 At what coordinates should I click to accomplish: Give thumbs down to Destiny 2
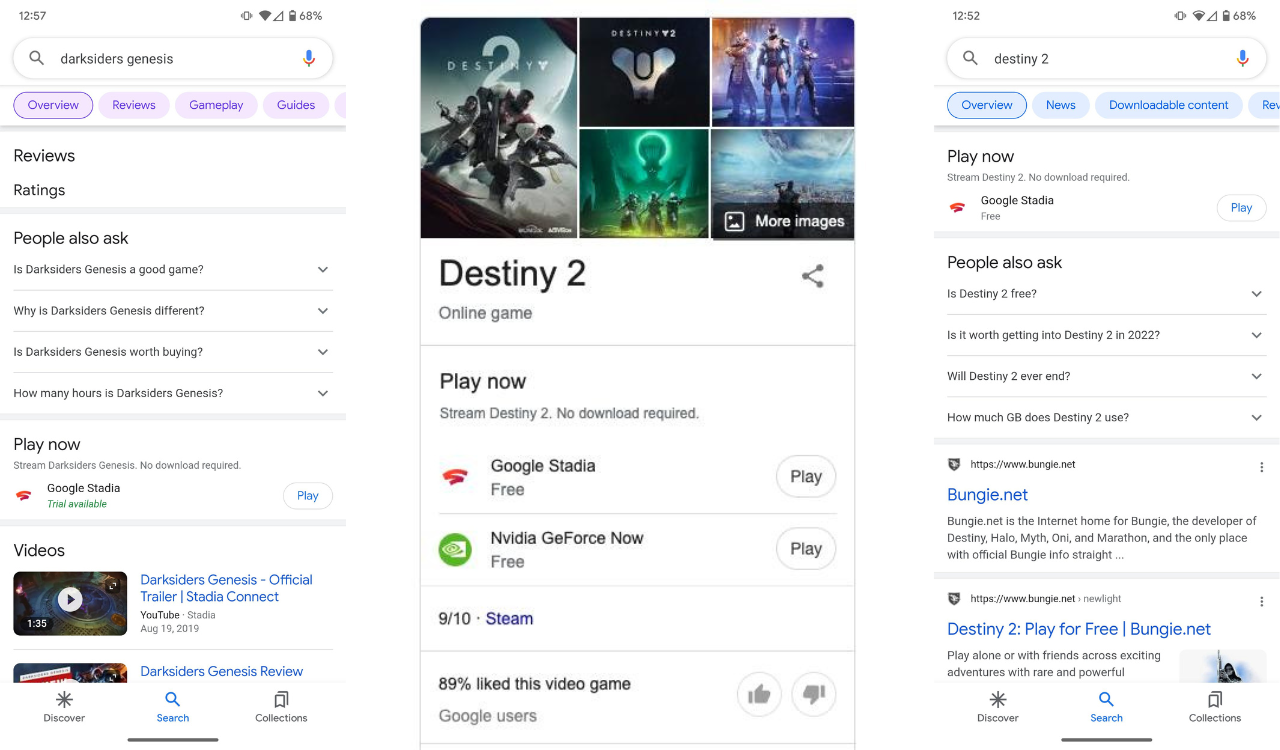[x=813, y=695]
